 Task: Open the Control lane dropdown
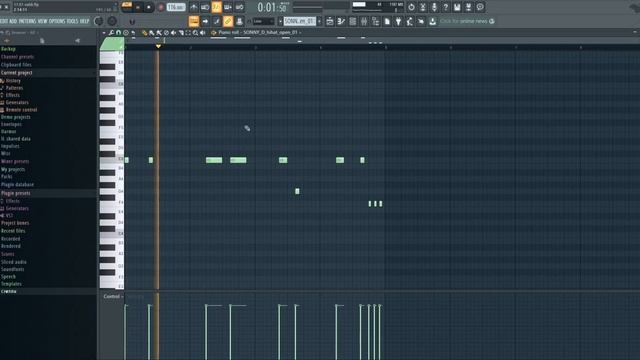pyautogui.click(x=113, y=296)
